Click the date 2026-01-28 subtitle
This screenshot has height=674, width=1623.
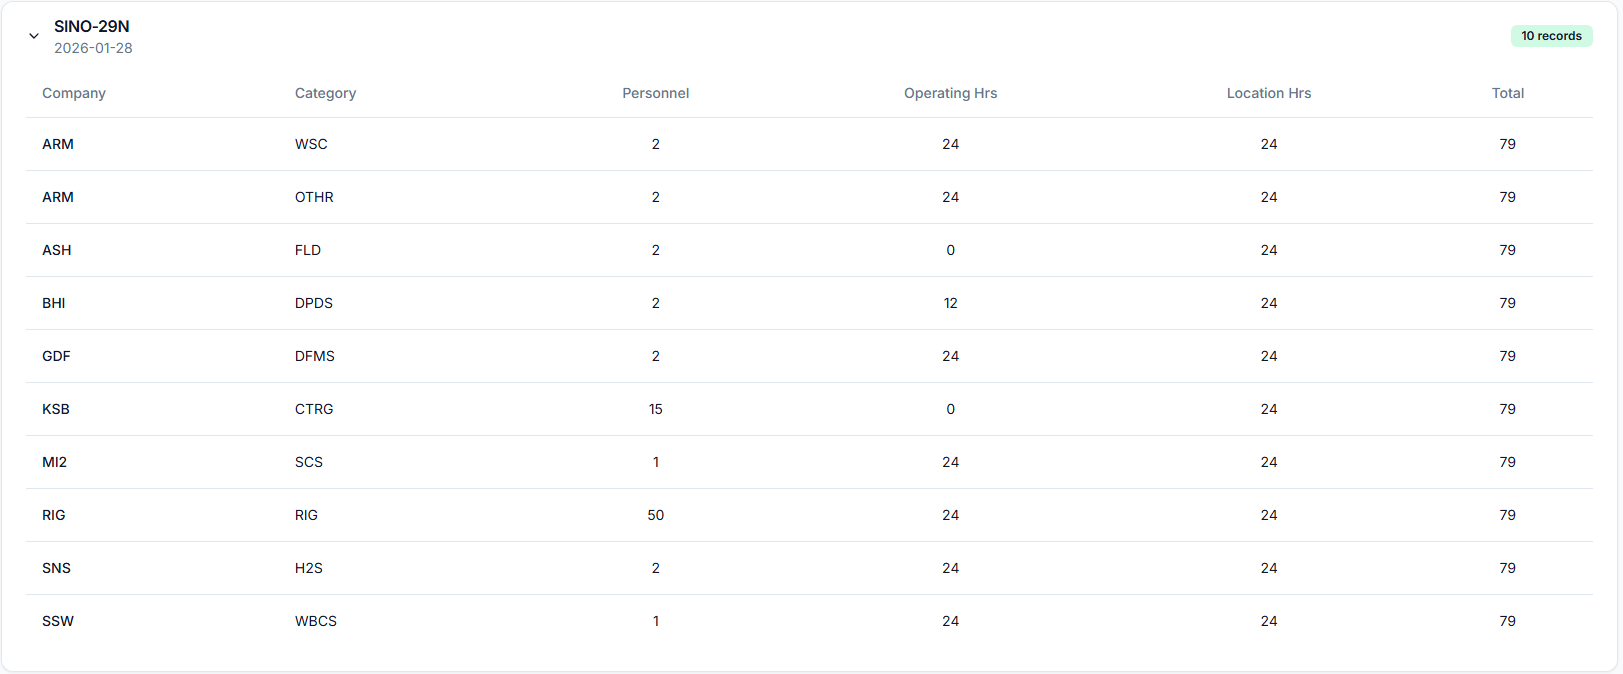[x=93, y=48]
